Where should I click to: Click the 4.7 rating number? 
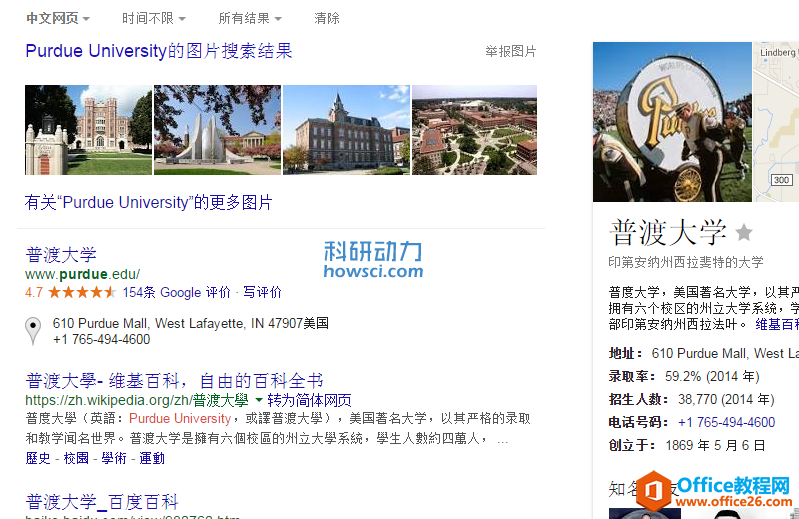click(x=34, y=292)
